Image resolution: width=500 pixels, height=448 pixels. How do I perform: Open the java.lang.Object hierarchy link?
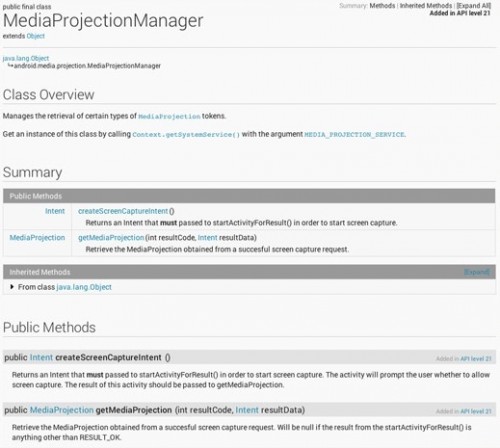pos(26,58)
